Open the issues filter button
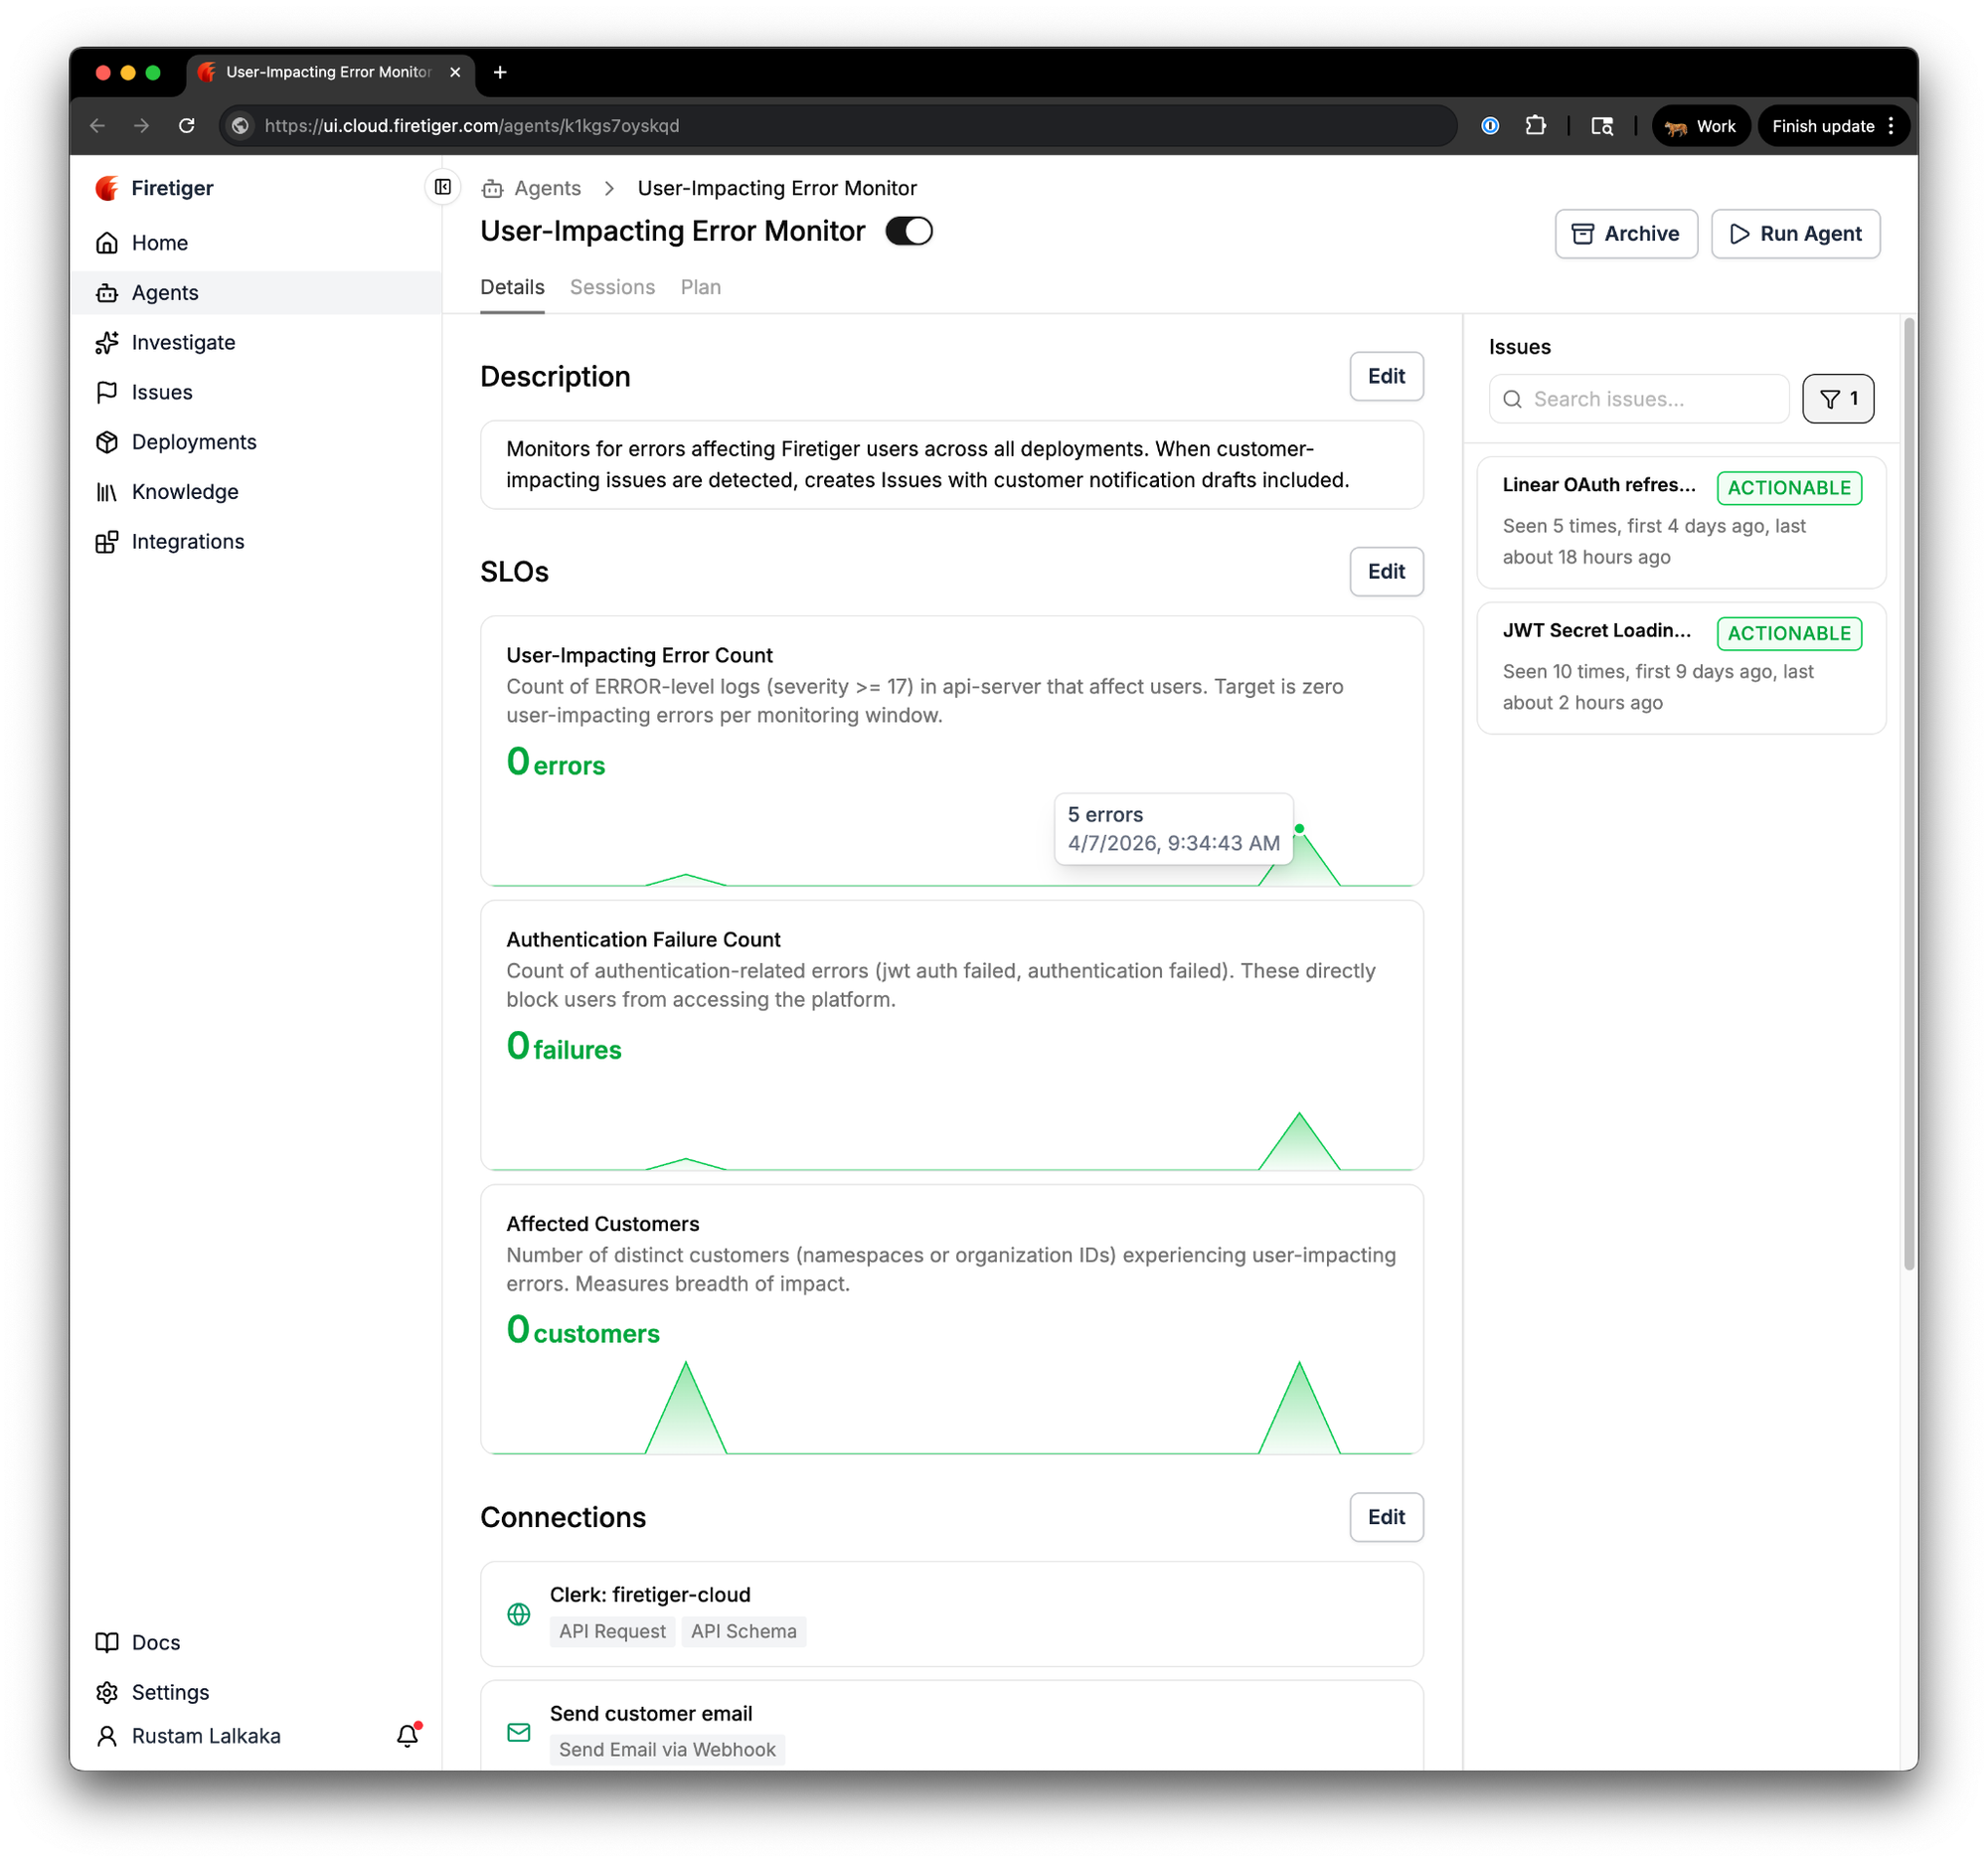Image resolution: width=1988 pixels, height=1863 pixels. [x=1837, y=399]
